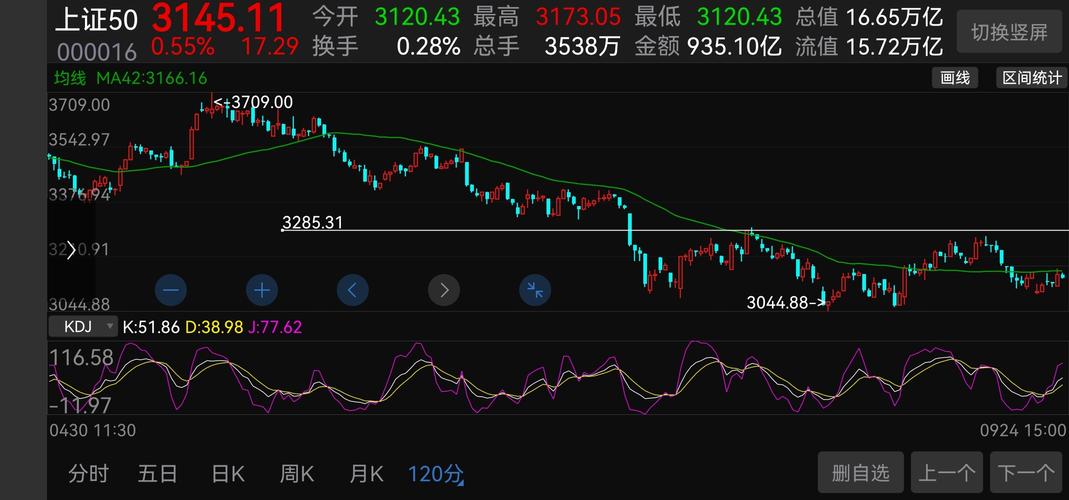The image size is (1069, 500).
Task: Expand the left side panel chevron
Action: [71, 250]
